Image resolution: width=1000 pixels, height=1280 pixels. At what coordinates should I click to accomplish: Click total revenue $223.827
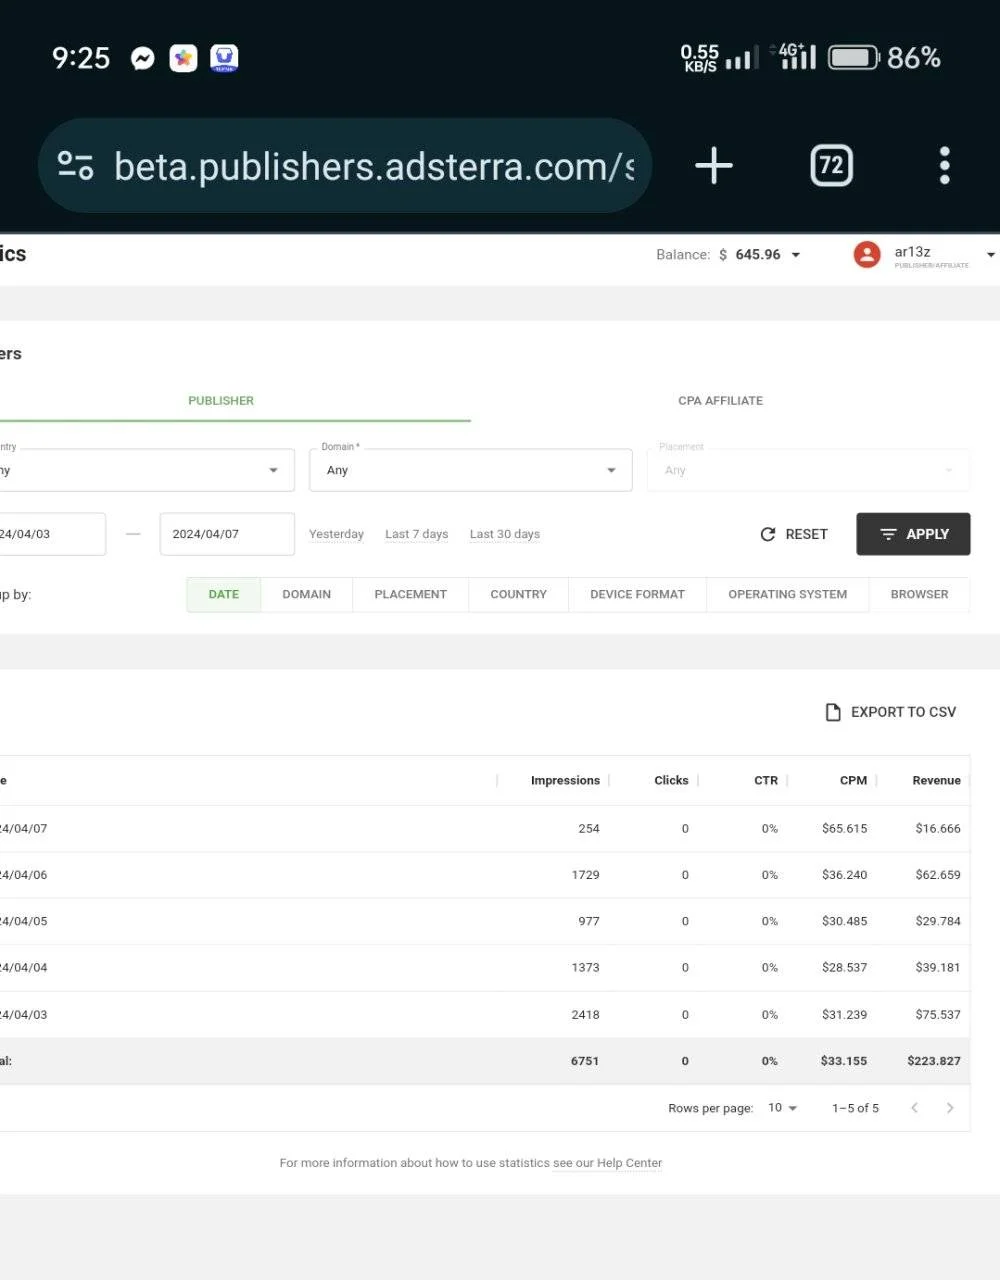click(x=934, y=1061)
